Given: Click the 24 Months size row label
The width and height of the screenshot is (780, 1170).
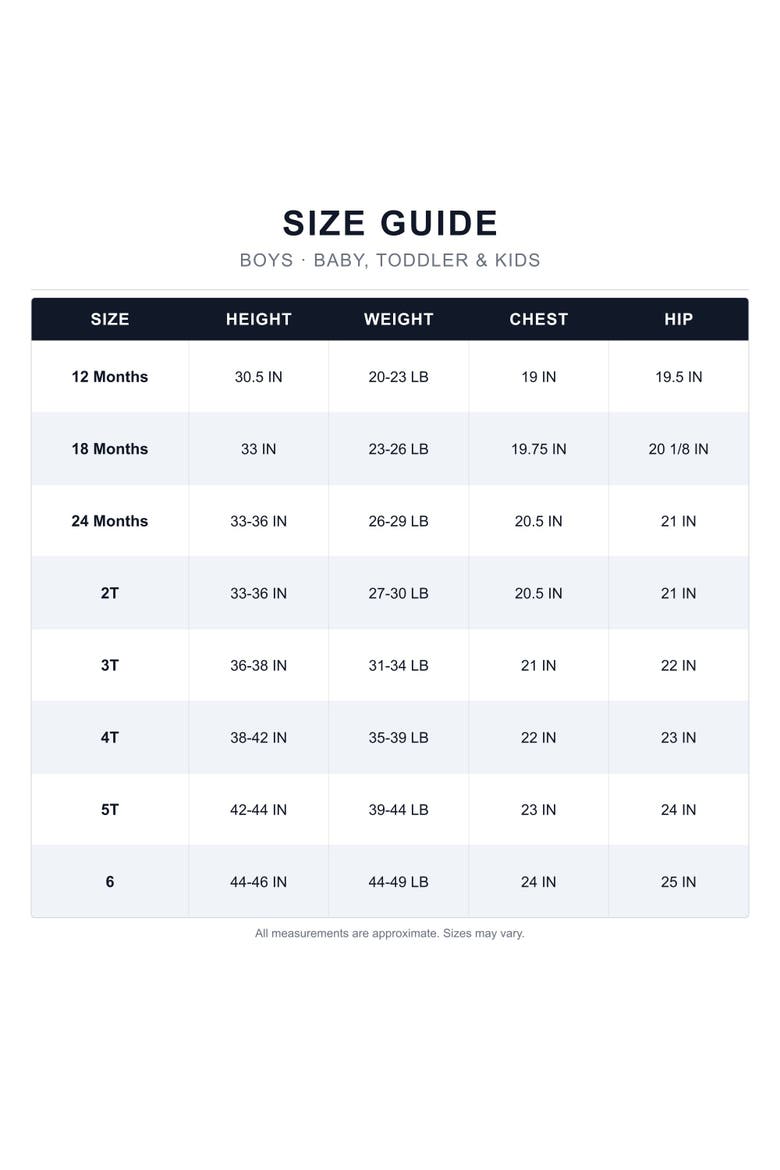Looking at the screenshot, I should click(110, 521).
